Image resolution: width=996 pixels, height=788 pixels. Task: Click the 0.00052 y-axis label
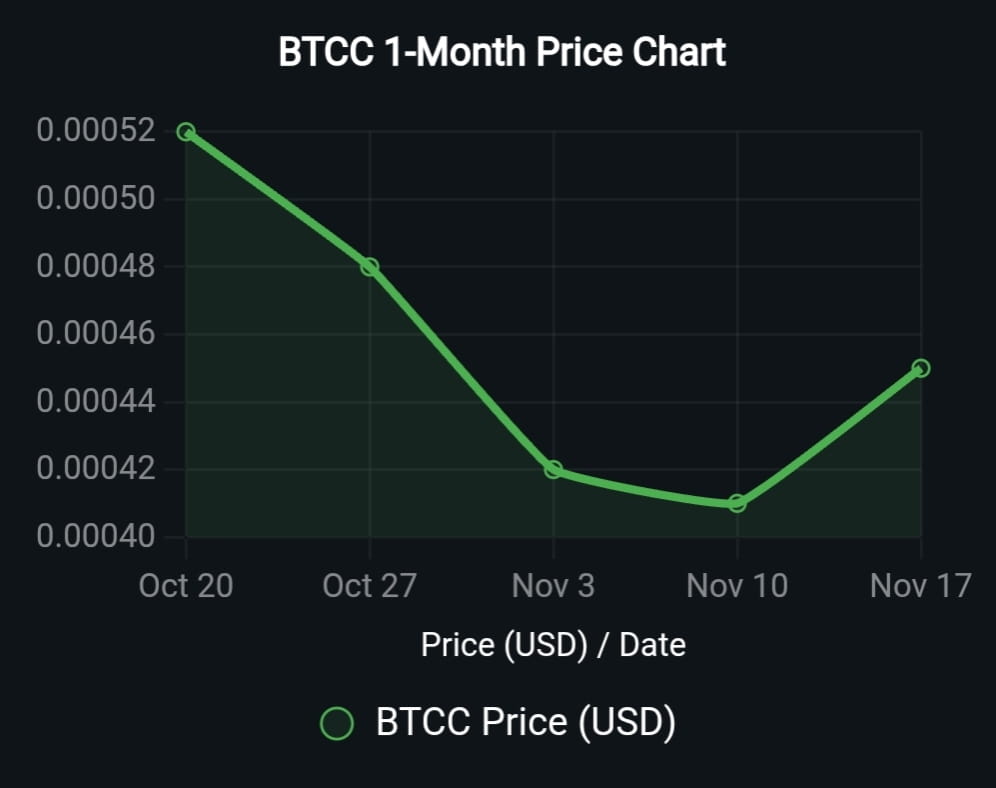coord(96,131)
